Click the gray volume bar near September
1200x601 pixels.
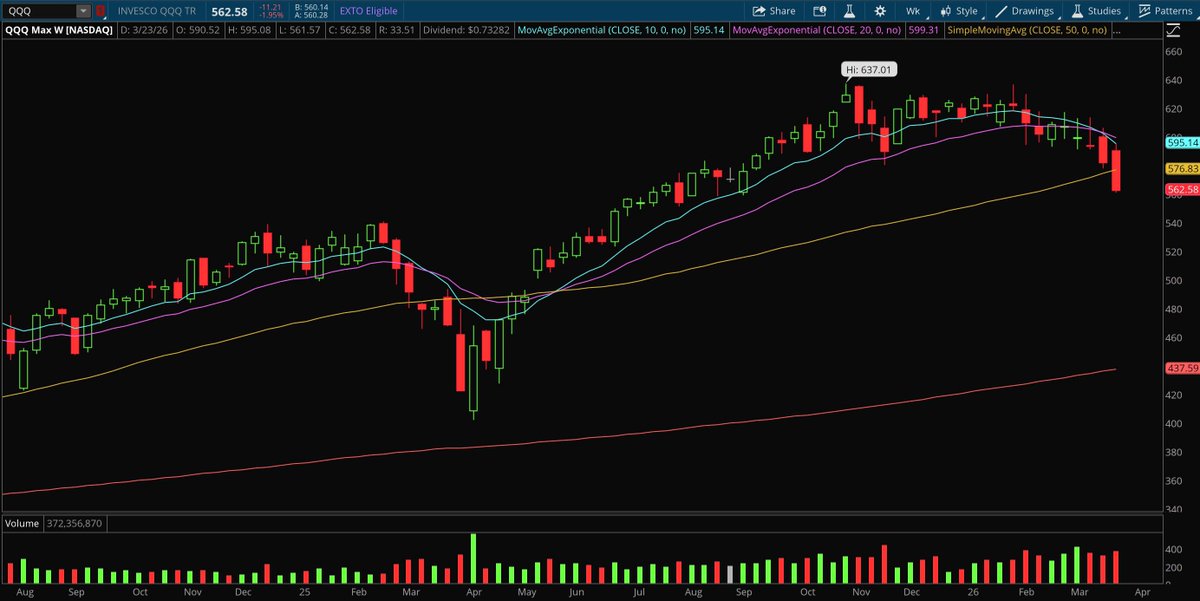[729, 575]
